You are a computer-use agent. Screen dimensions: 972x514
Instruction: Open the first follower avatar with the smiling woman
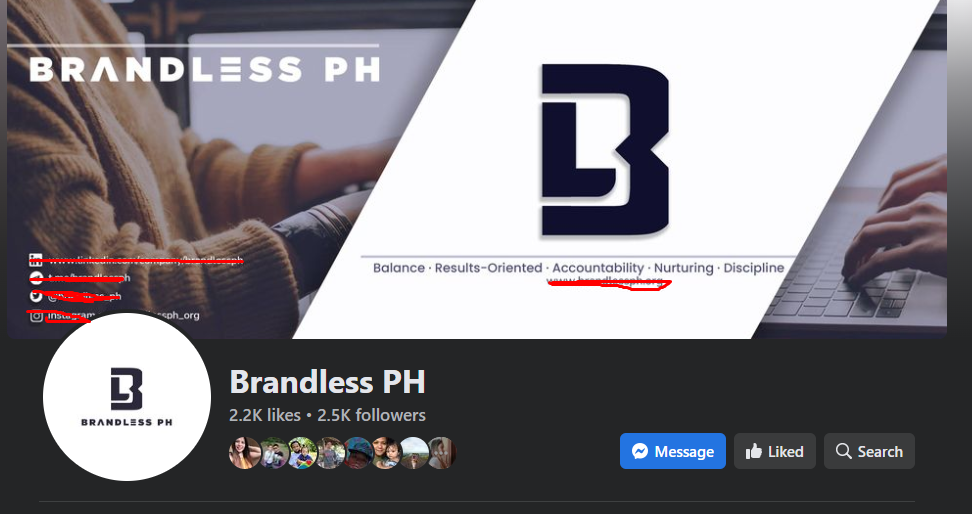(x=244, y=453)
